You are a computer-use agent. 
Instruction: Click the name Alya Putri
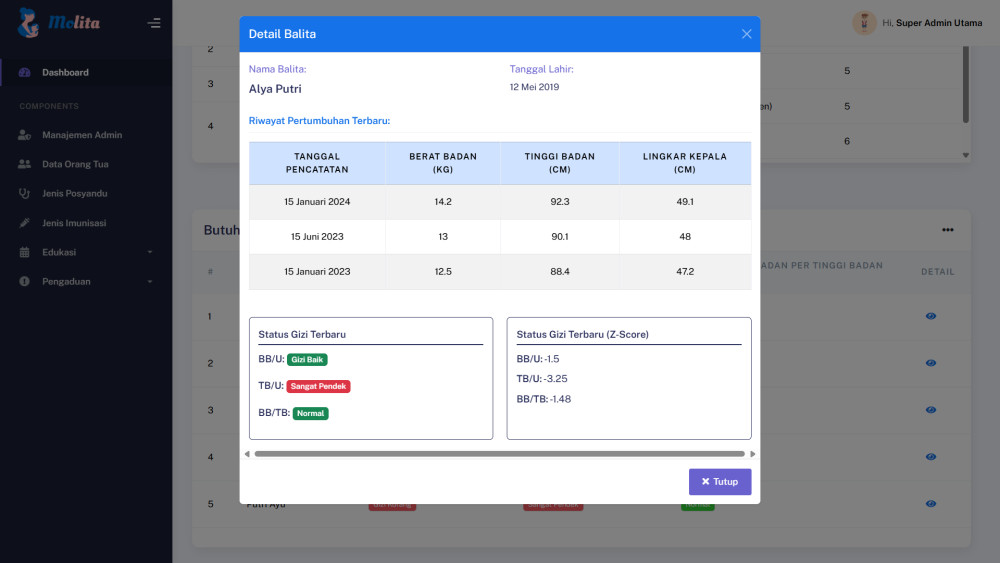275,89
